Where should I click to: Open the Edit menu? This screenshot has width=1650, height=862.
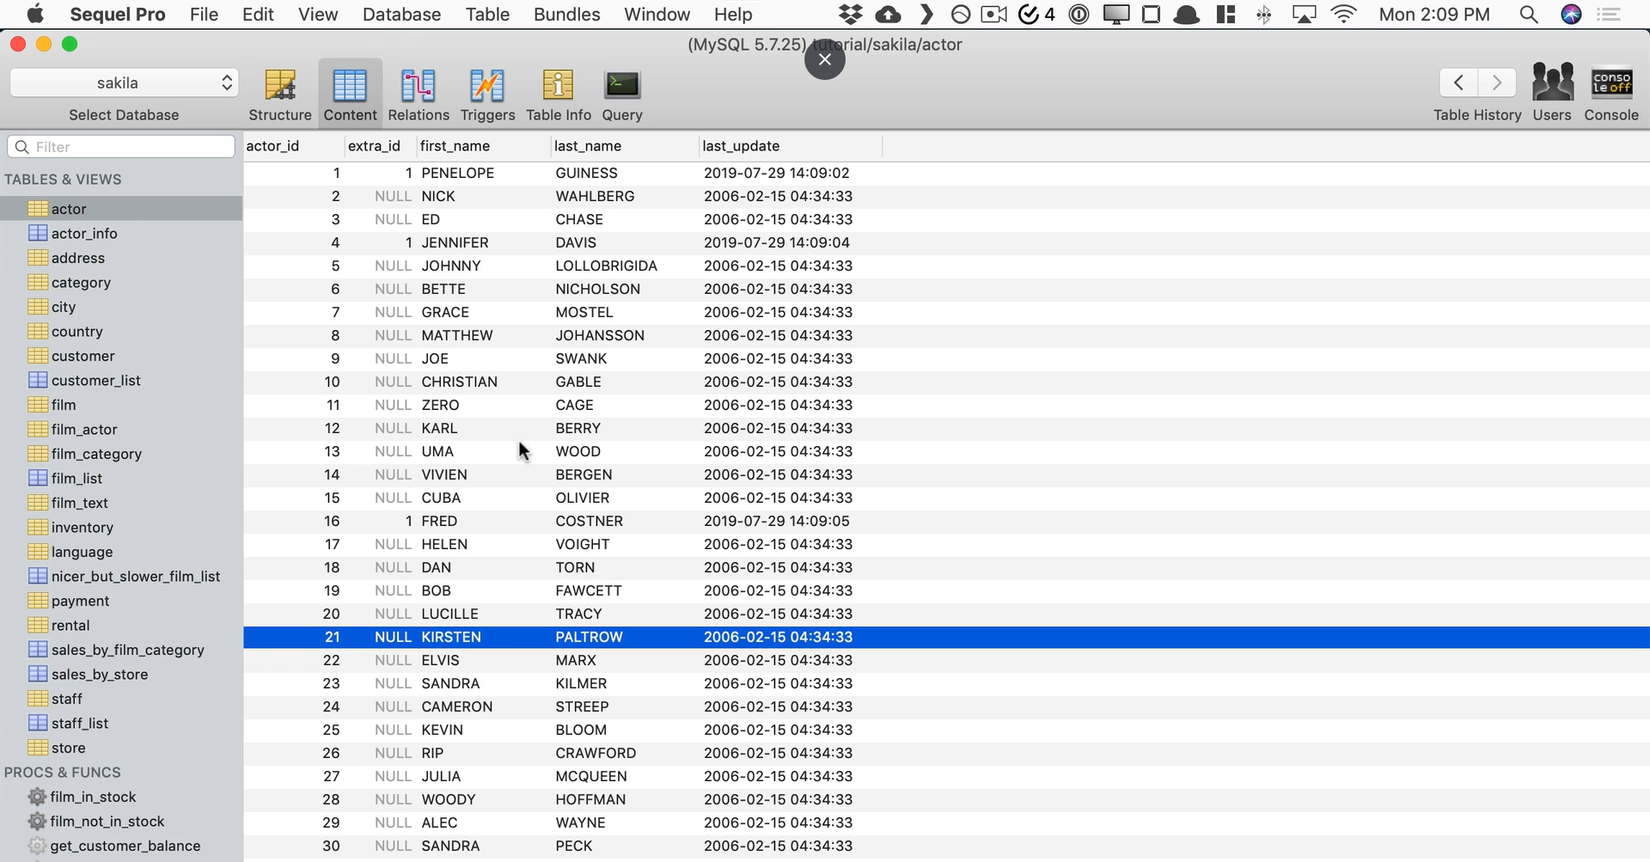pyautogui.click(x=258, y=14)
